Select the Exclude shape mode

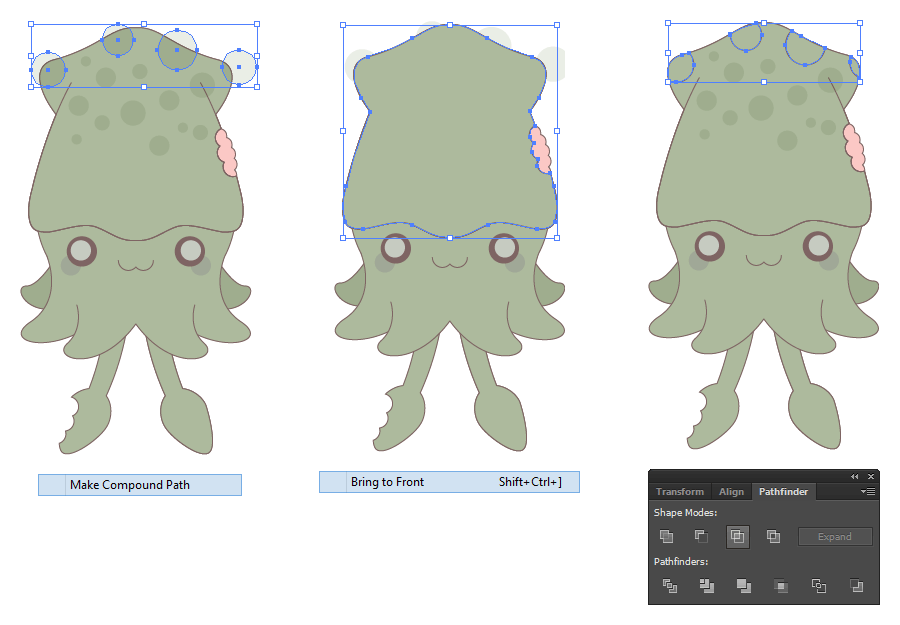click(772, 536)
